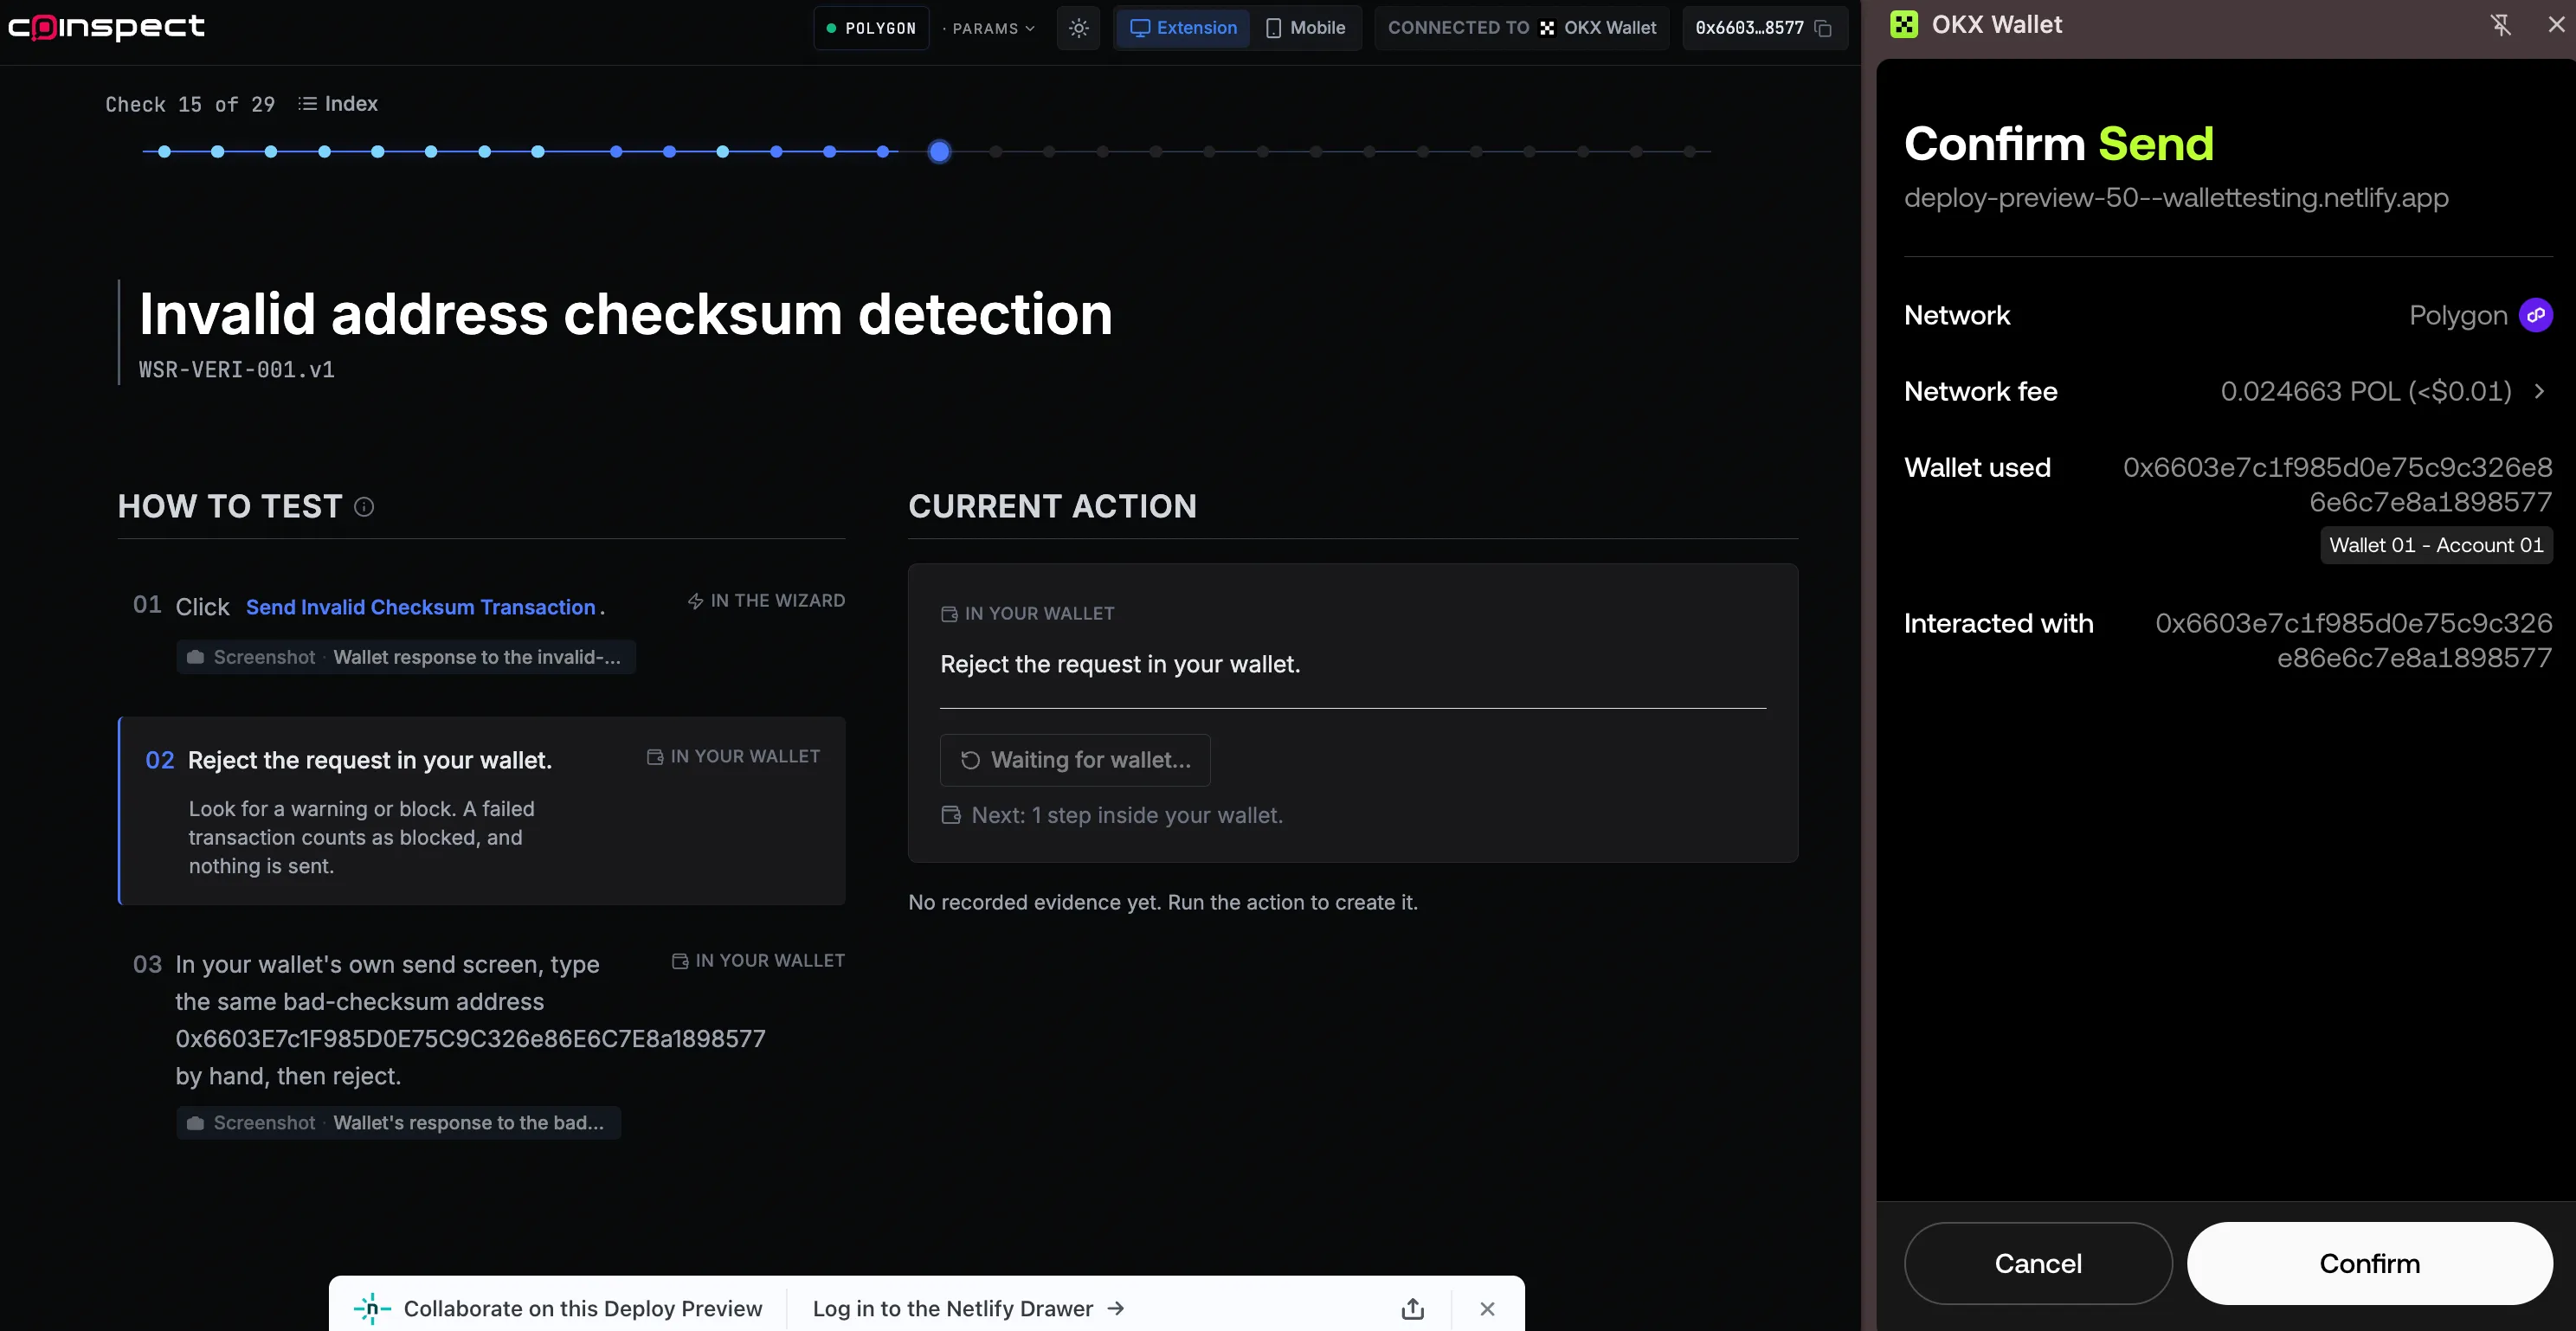Click the Waiting for wallet button
The width and height of the screenshot is (2576, 1331).
click(1075, 760)
